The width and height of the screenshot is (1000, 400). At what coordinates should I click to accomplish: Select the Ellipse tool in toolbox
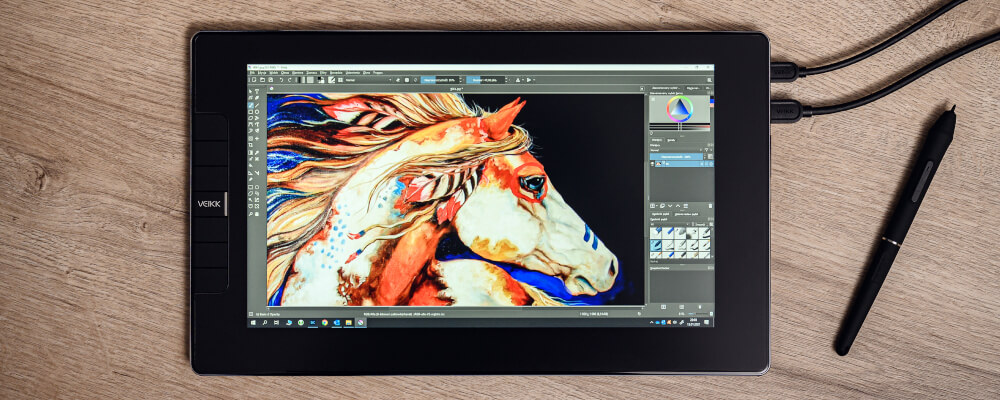pyautogui.click(x=257, y=112)
